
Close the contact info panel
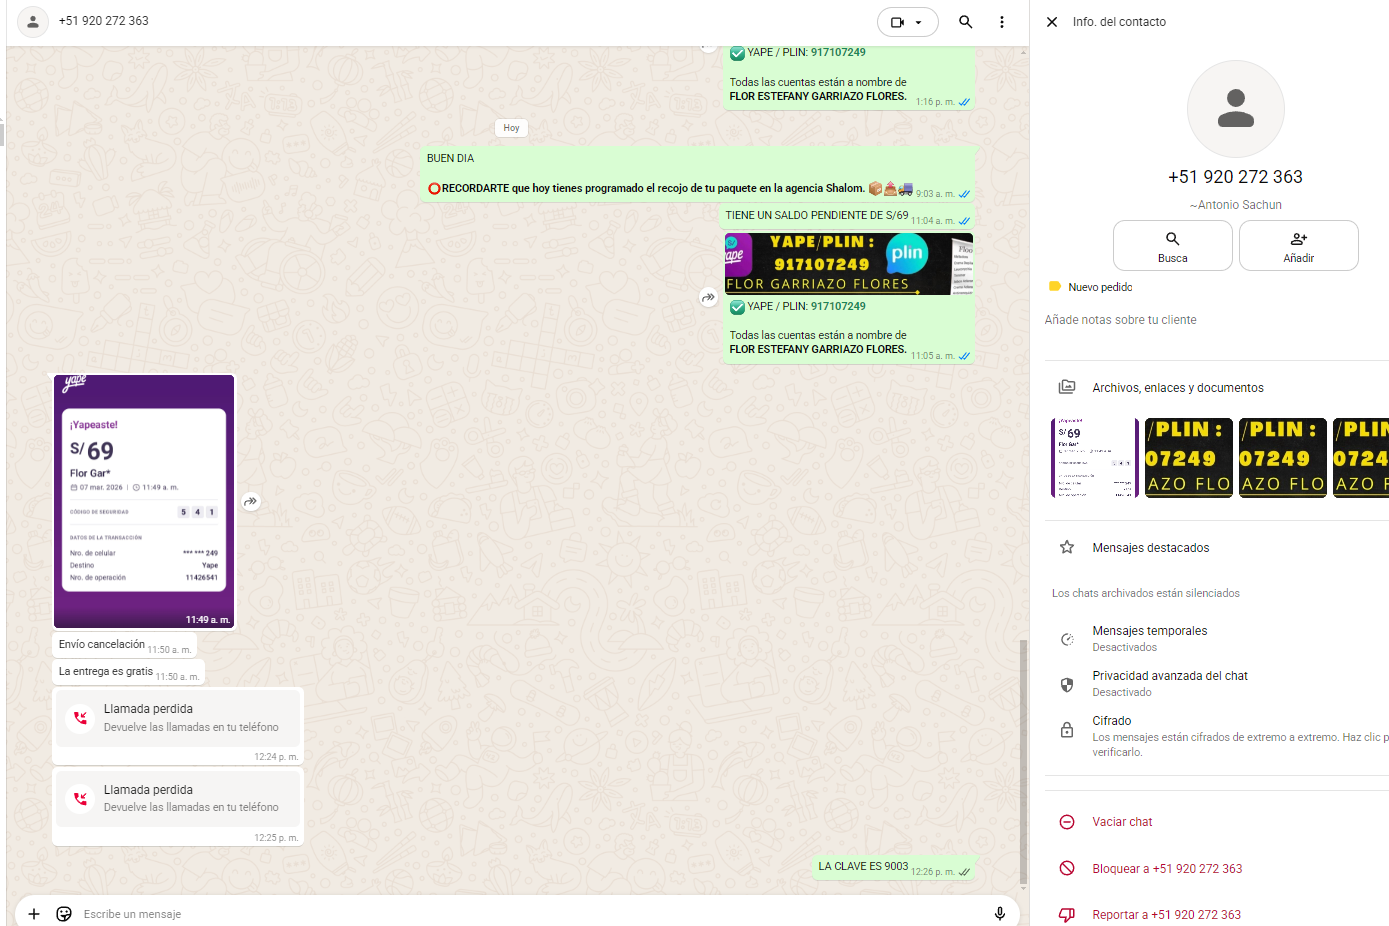[1052, 22]
